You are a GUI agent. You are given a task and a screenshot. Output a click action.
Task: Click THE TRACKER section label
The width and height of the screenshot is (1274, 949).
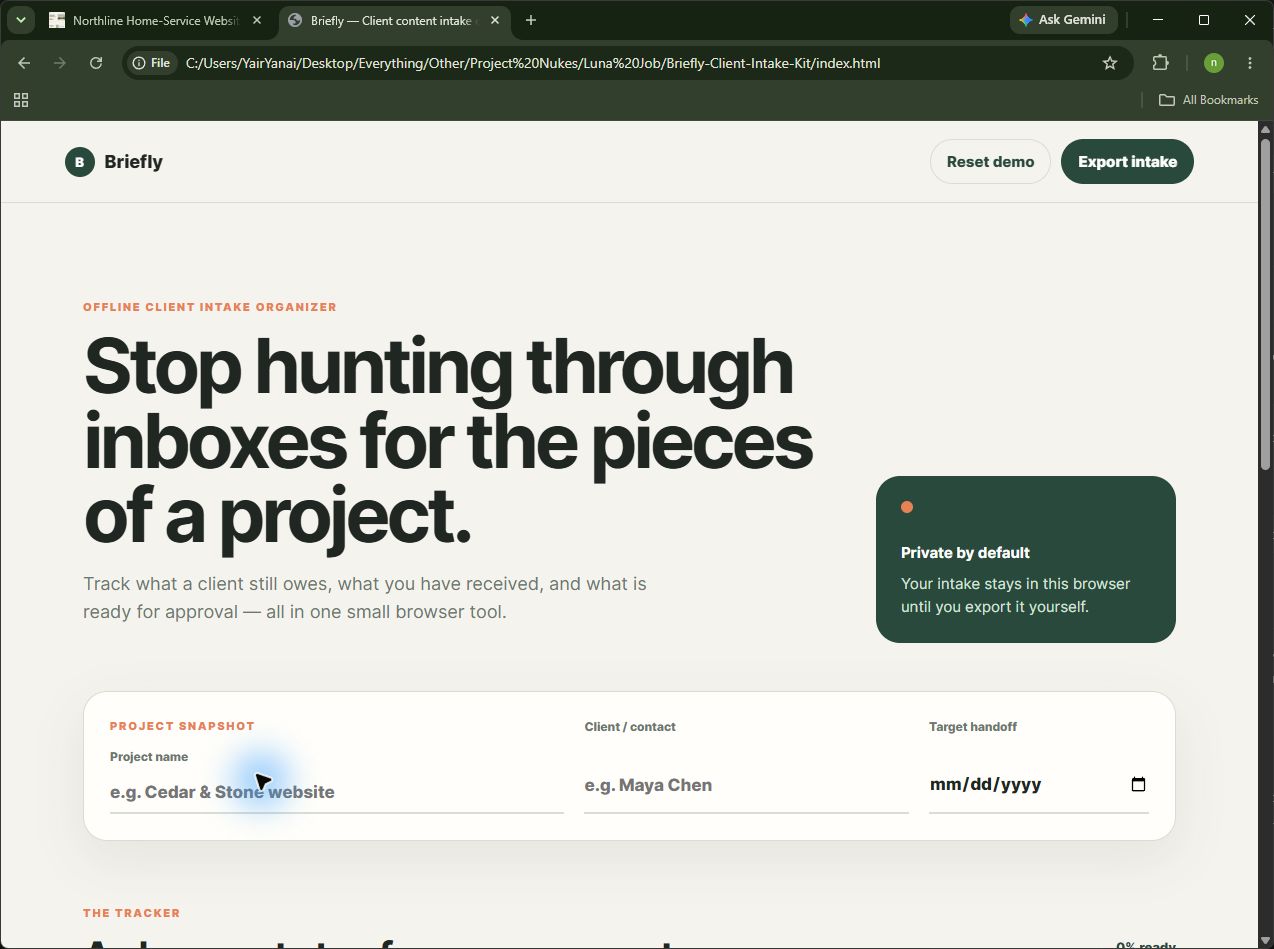point(132,913)
